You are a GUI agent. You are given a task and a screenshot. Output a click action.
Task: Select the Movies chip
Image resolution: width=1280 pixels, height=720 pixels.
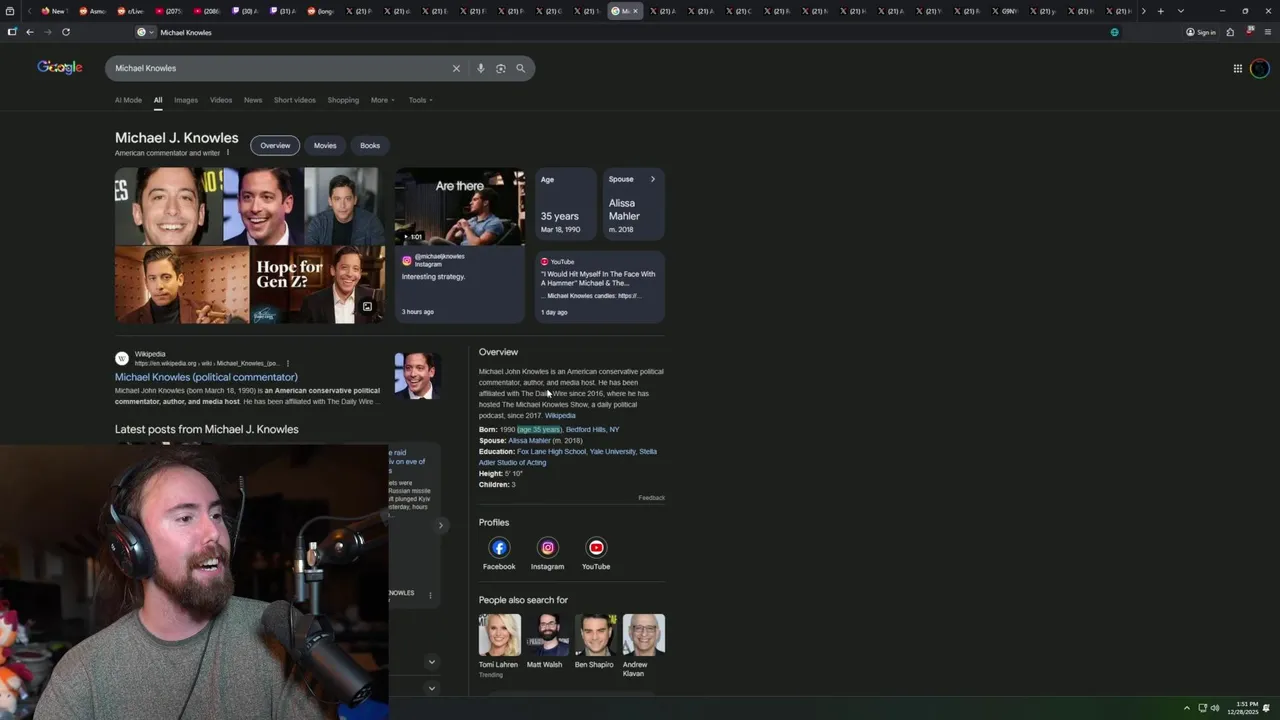[325, 145]
